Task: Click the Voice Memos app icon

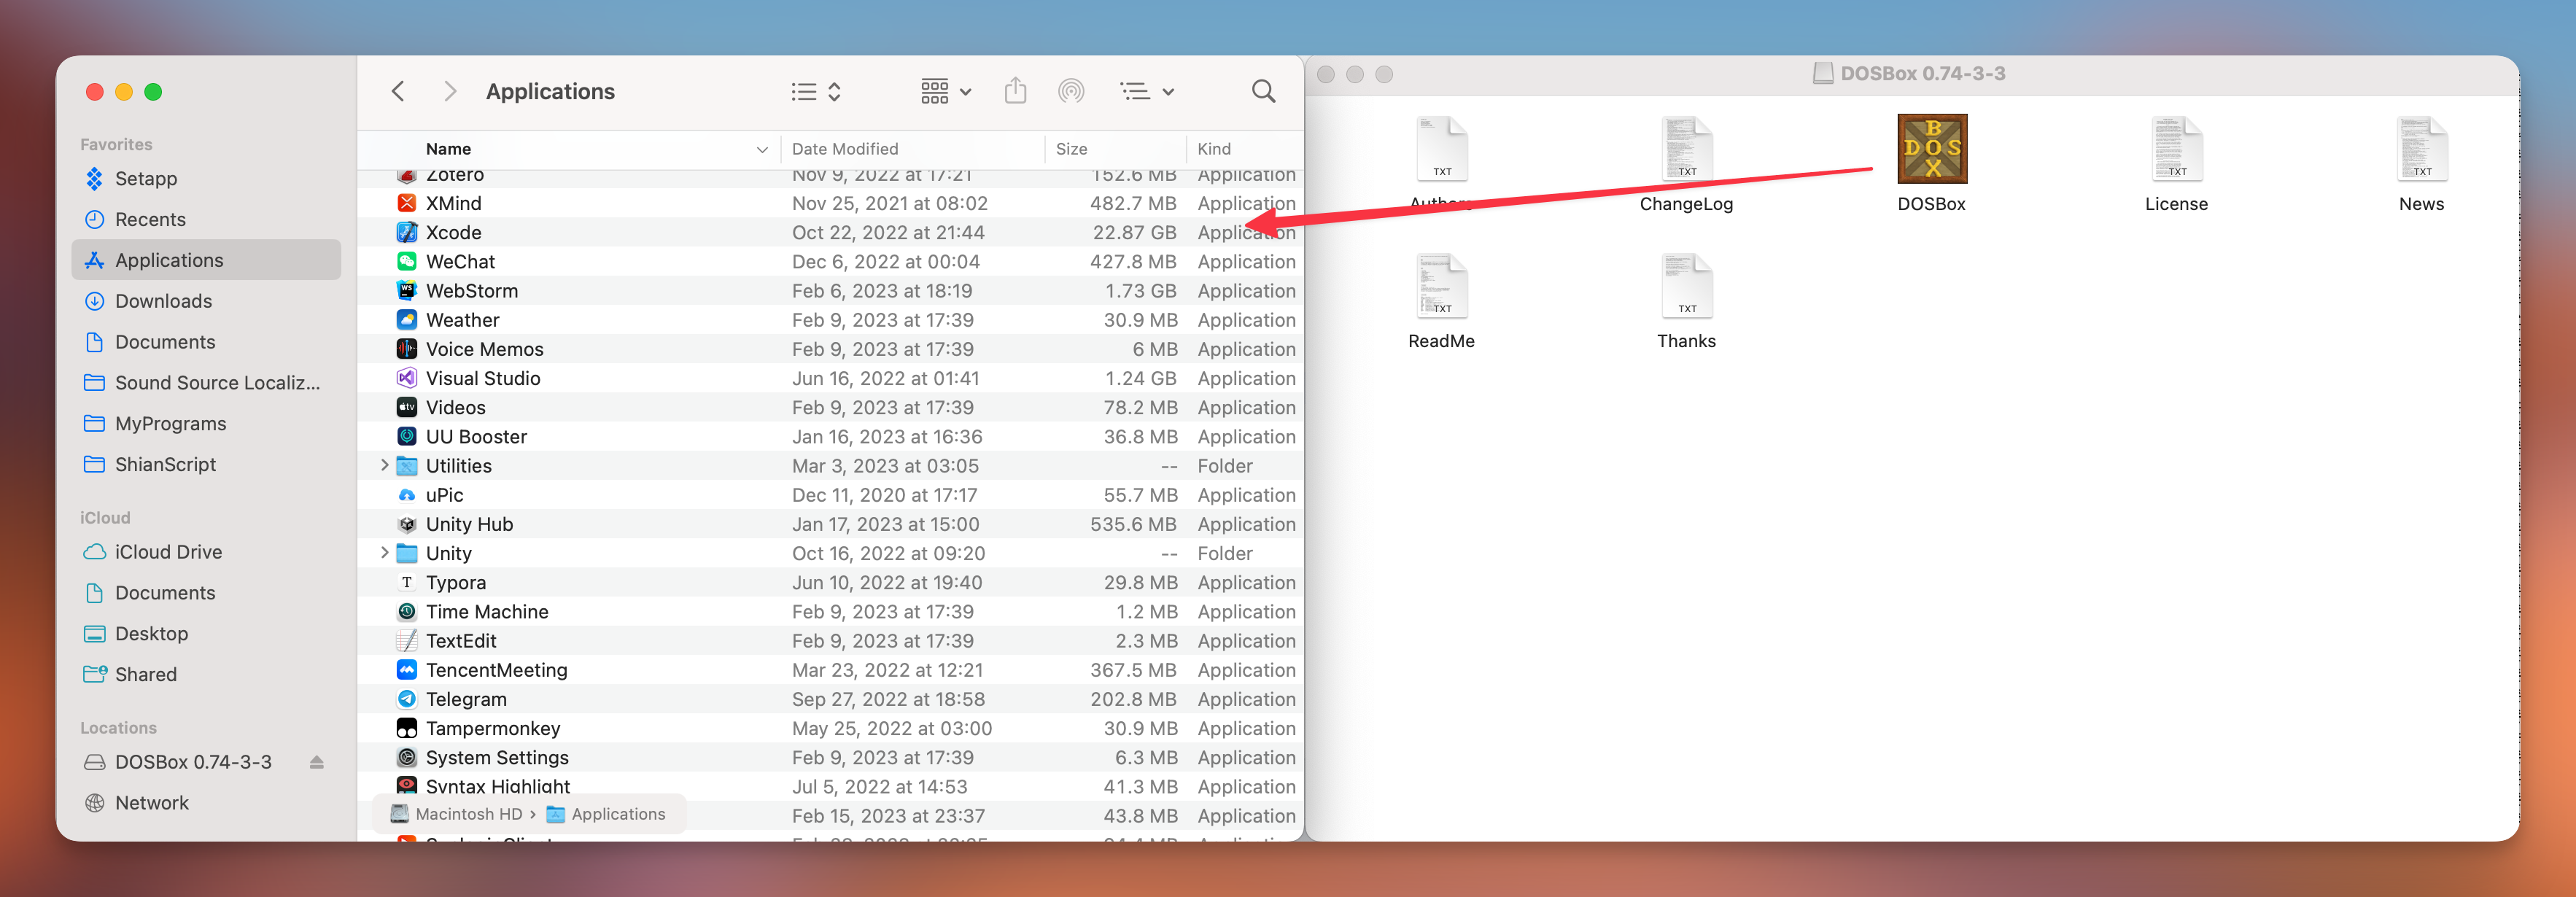Action: click(407, 349)
